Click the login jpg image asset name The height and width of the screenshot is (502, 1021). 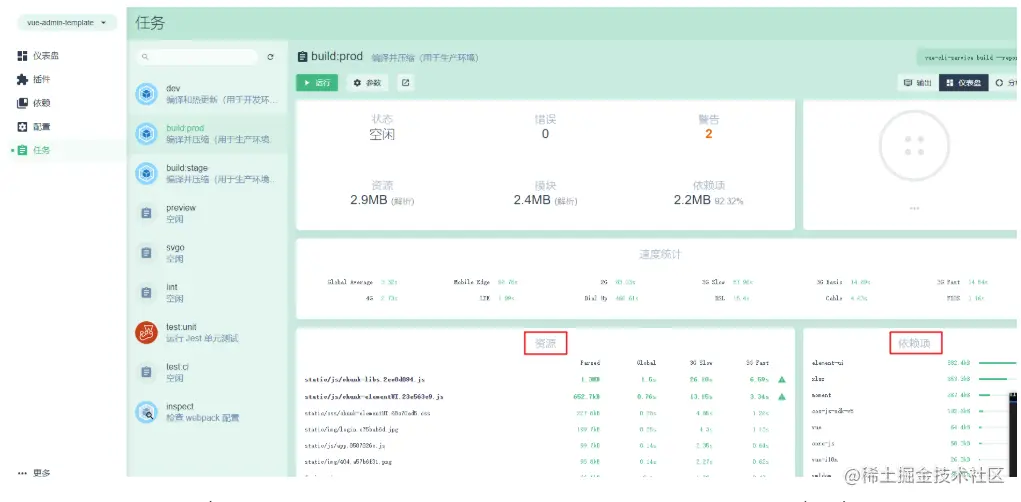point(350,429)
